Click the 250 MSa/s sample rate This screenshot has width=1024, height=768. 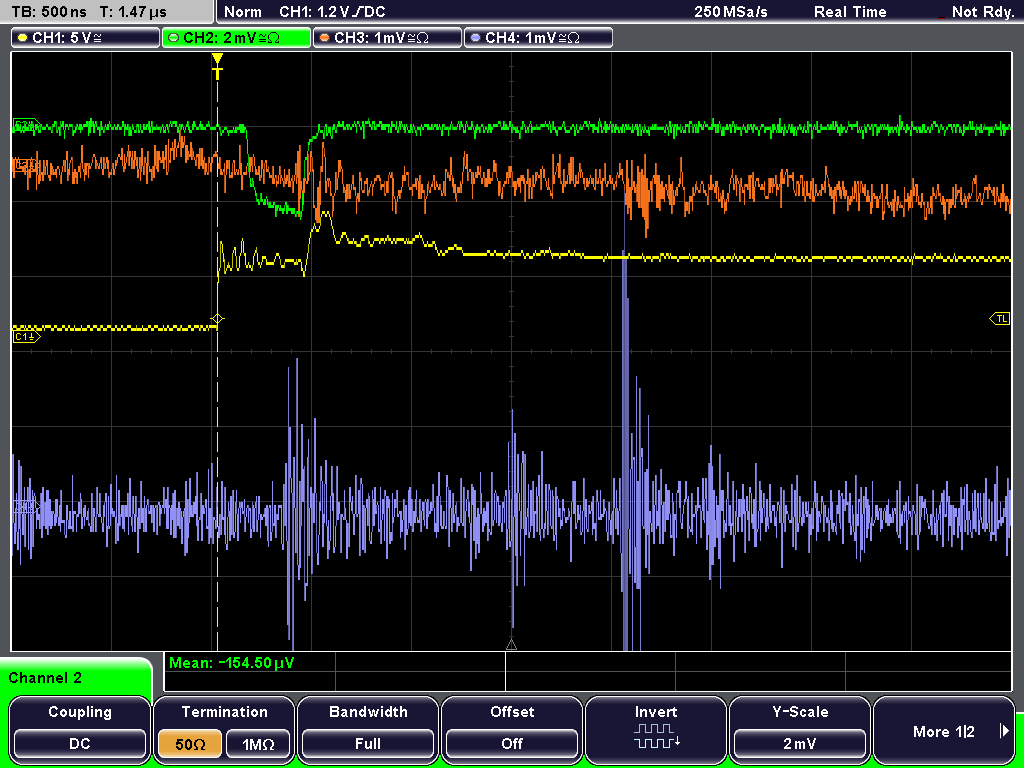coord(731,12)
